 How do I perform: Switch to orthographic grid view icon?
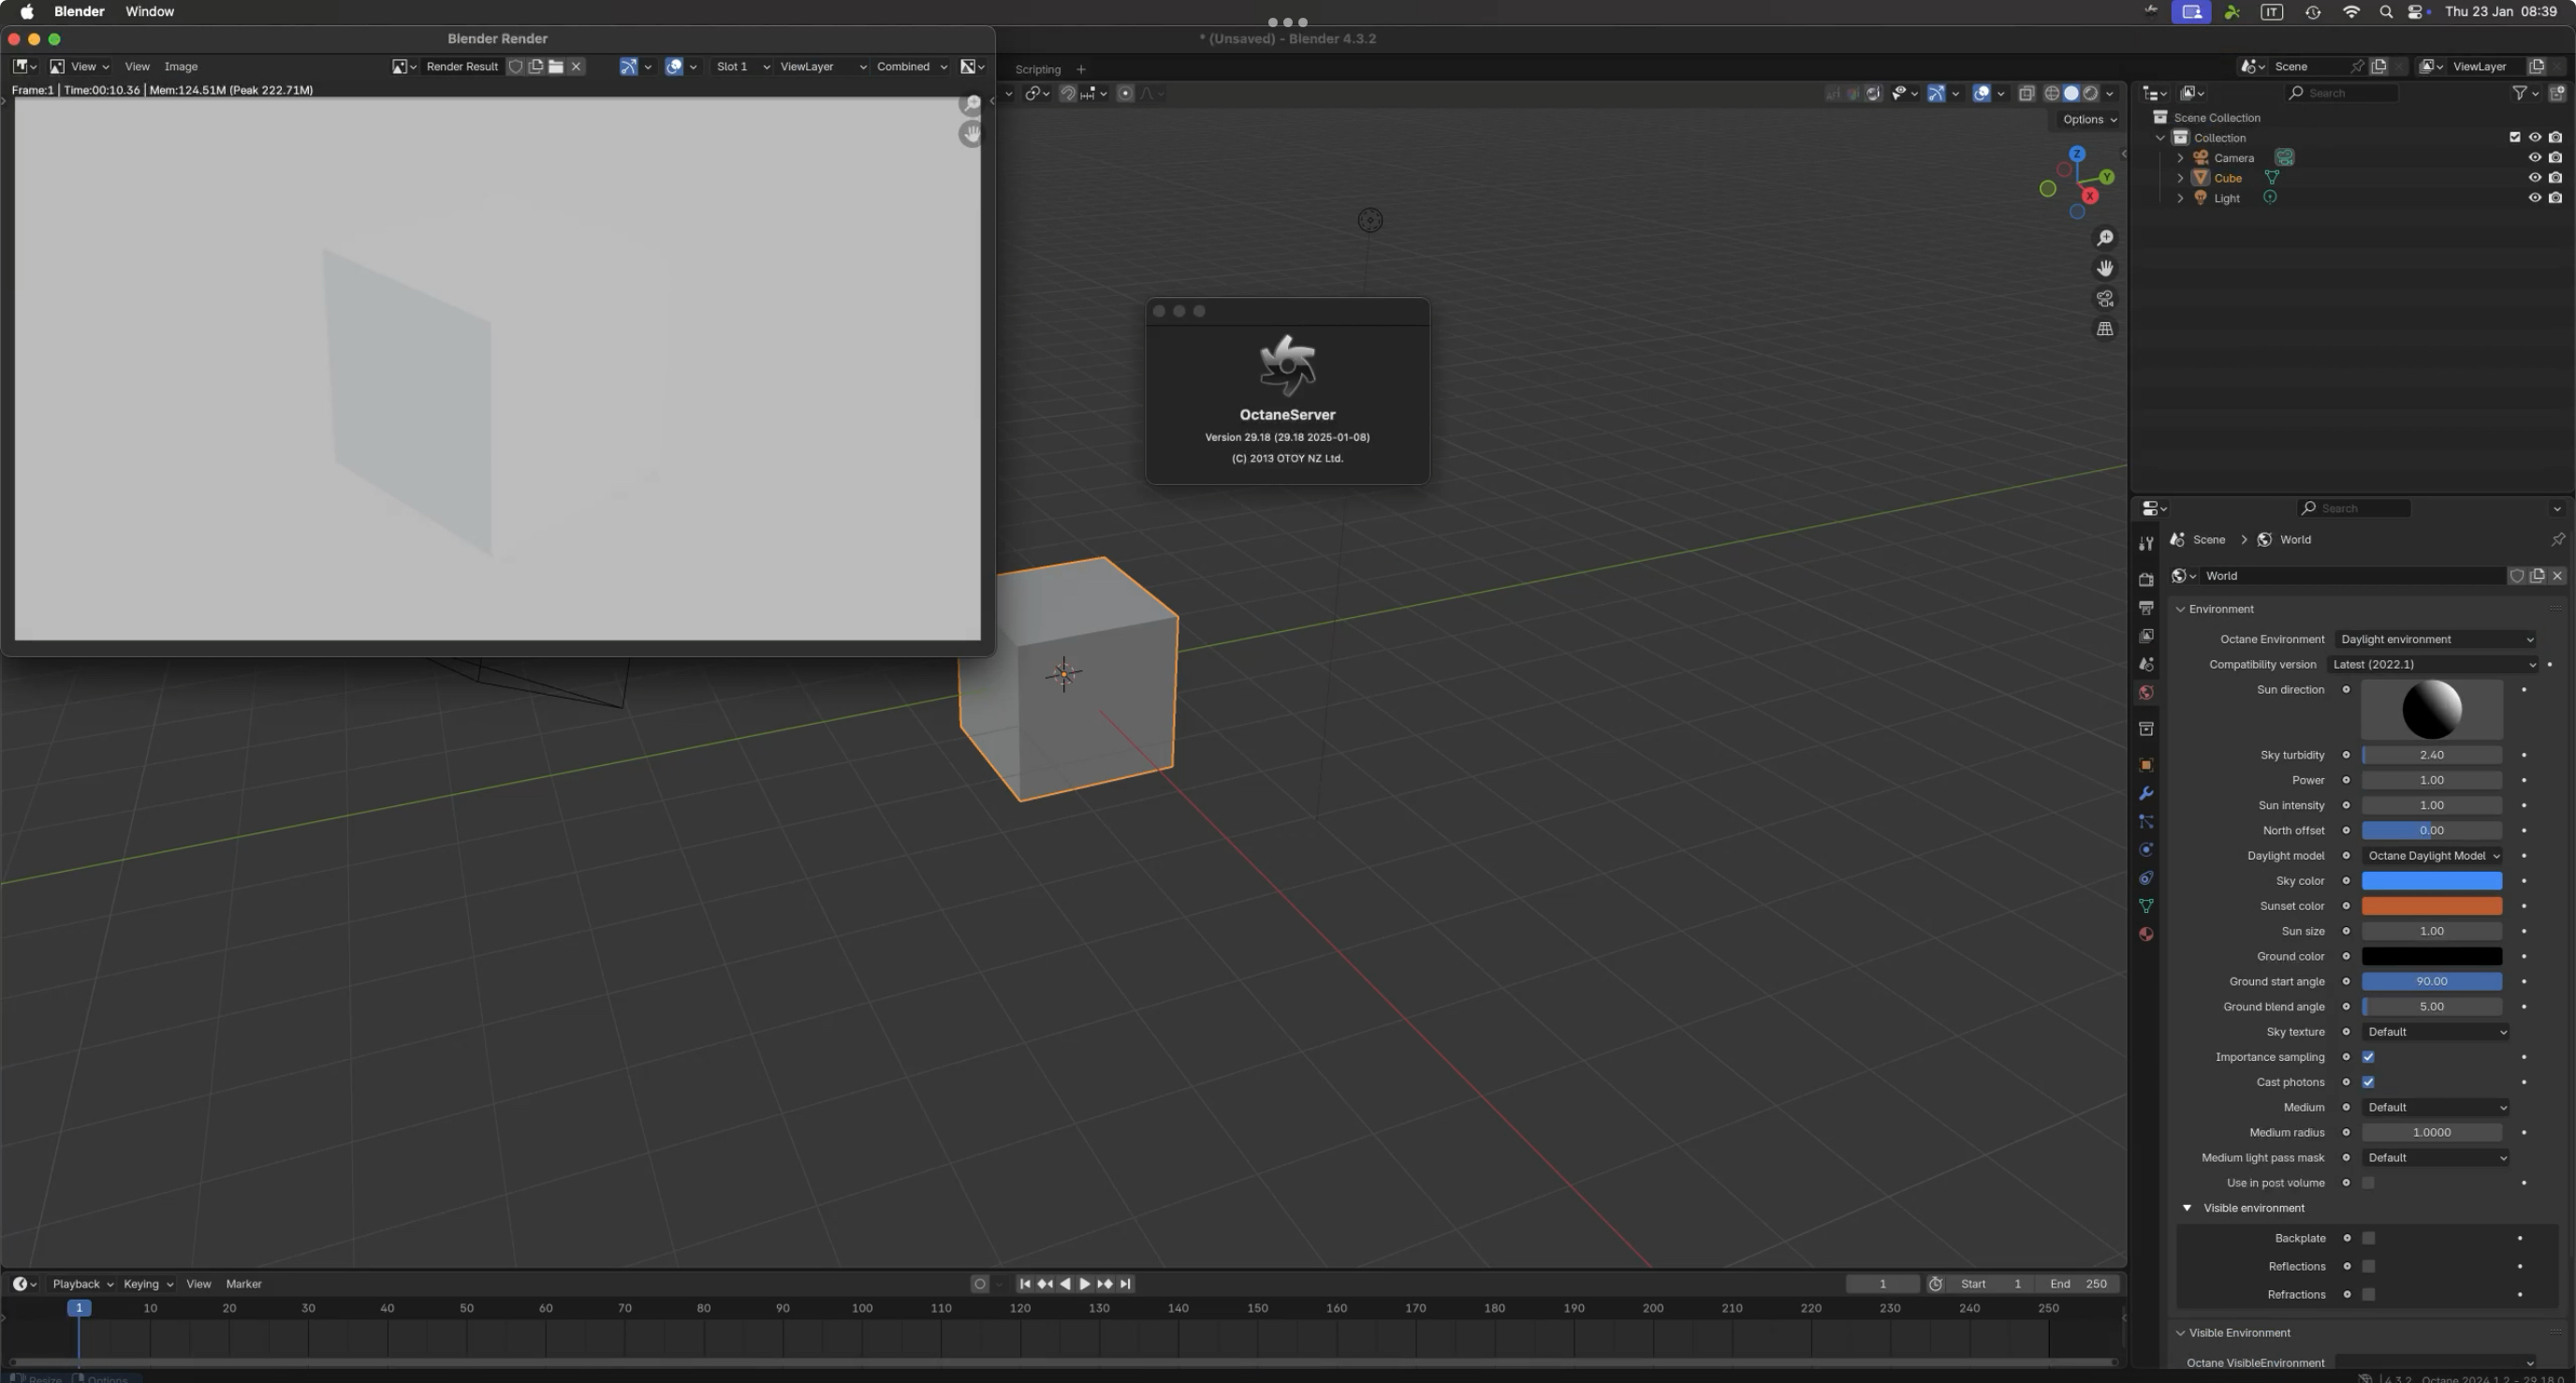click(2105, 329)
